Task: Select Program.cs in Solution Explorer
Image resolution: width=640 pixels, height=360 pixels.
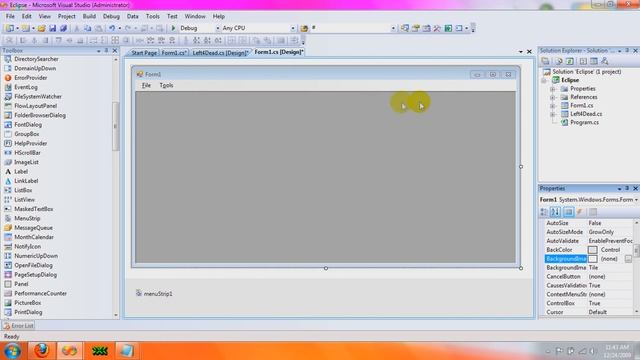Action: coord(584,122)
